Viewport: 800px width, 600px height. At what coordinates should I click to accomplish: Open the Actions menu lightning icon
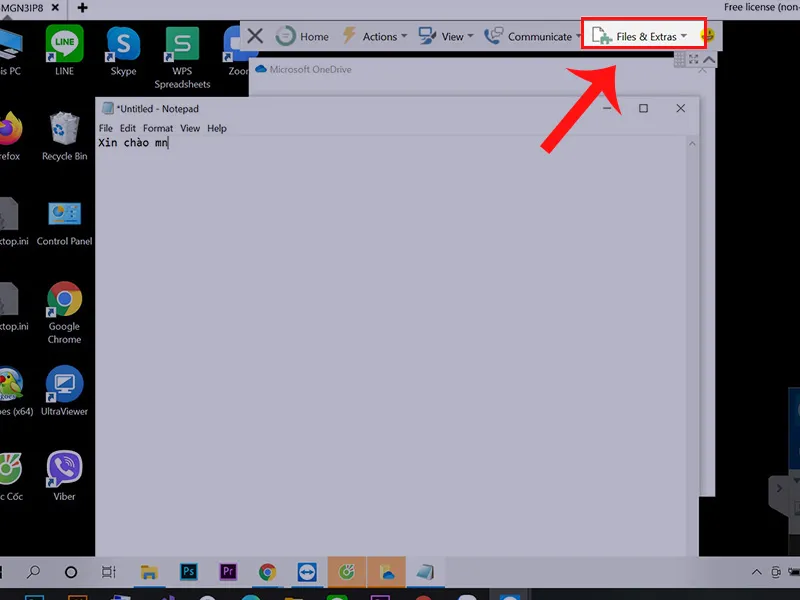point(351,37)
